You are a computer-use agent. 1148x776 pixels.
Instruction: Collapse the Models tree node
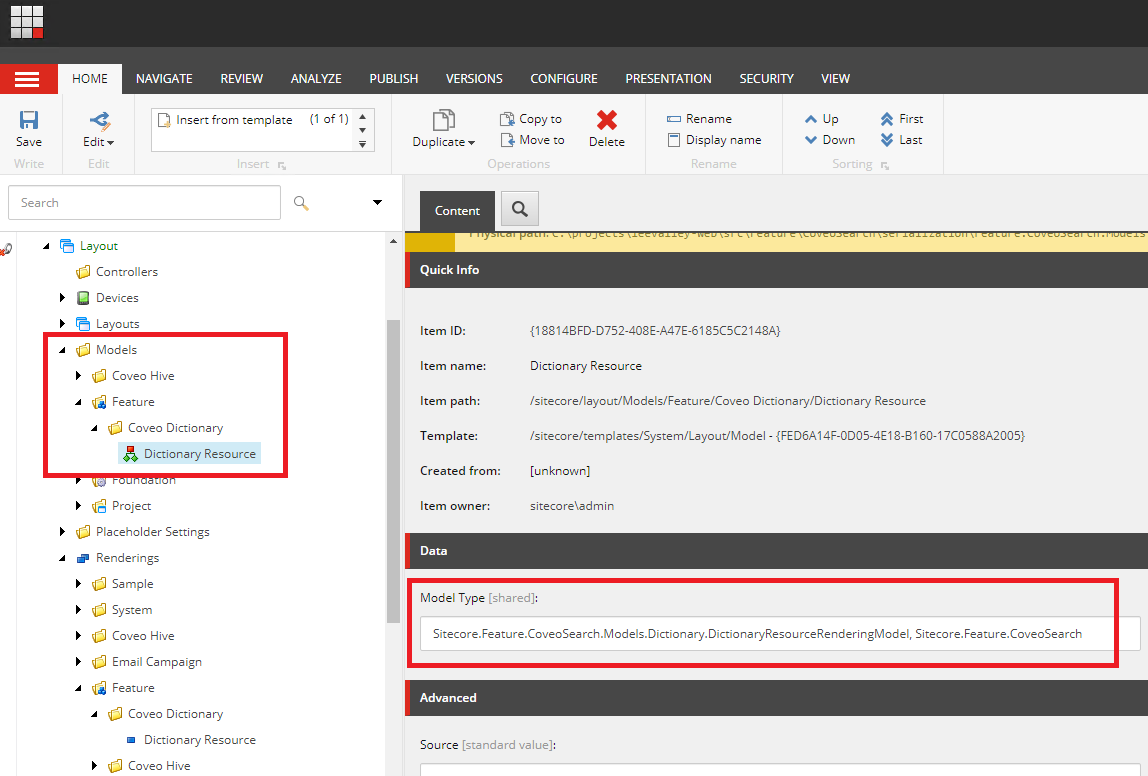tap(63, 350)
